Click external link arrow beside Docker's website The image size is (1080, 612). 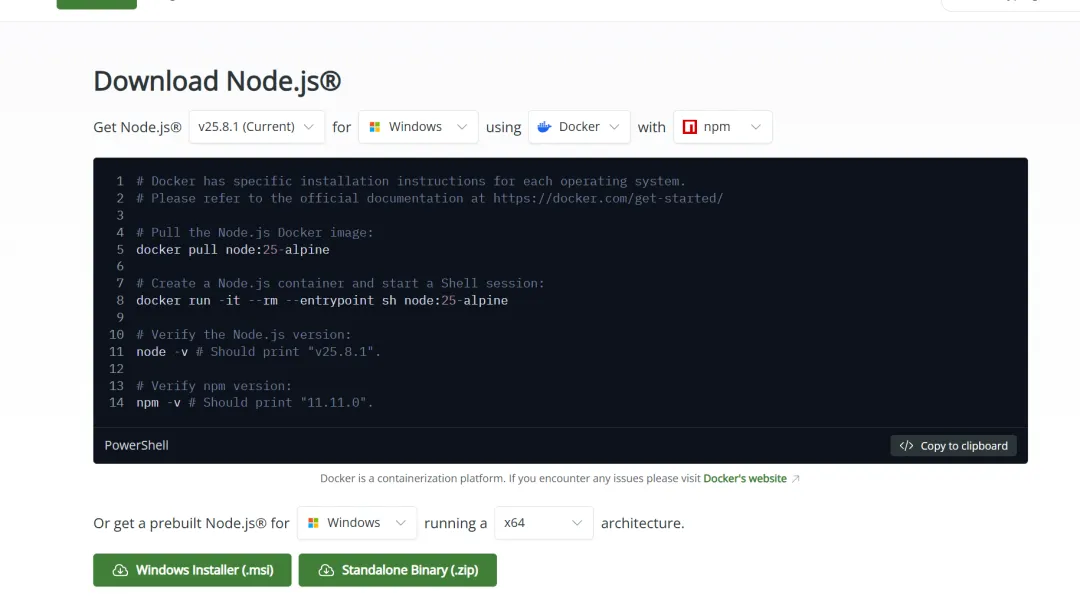click(x=796, y=478)
